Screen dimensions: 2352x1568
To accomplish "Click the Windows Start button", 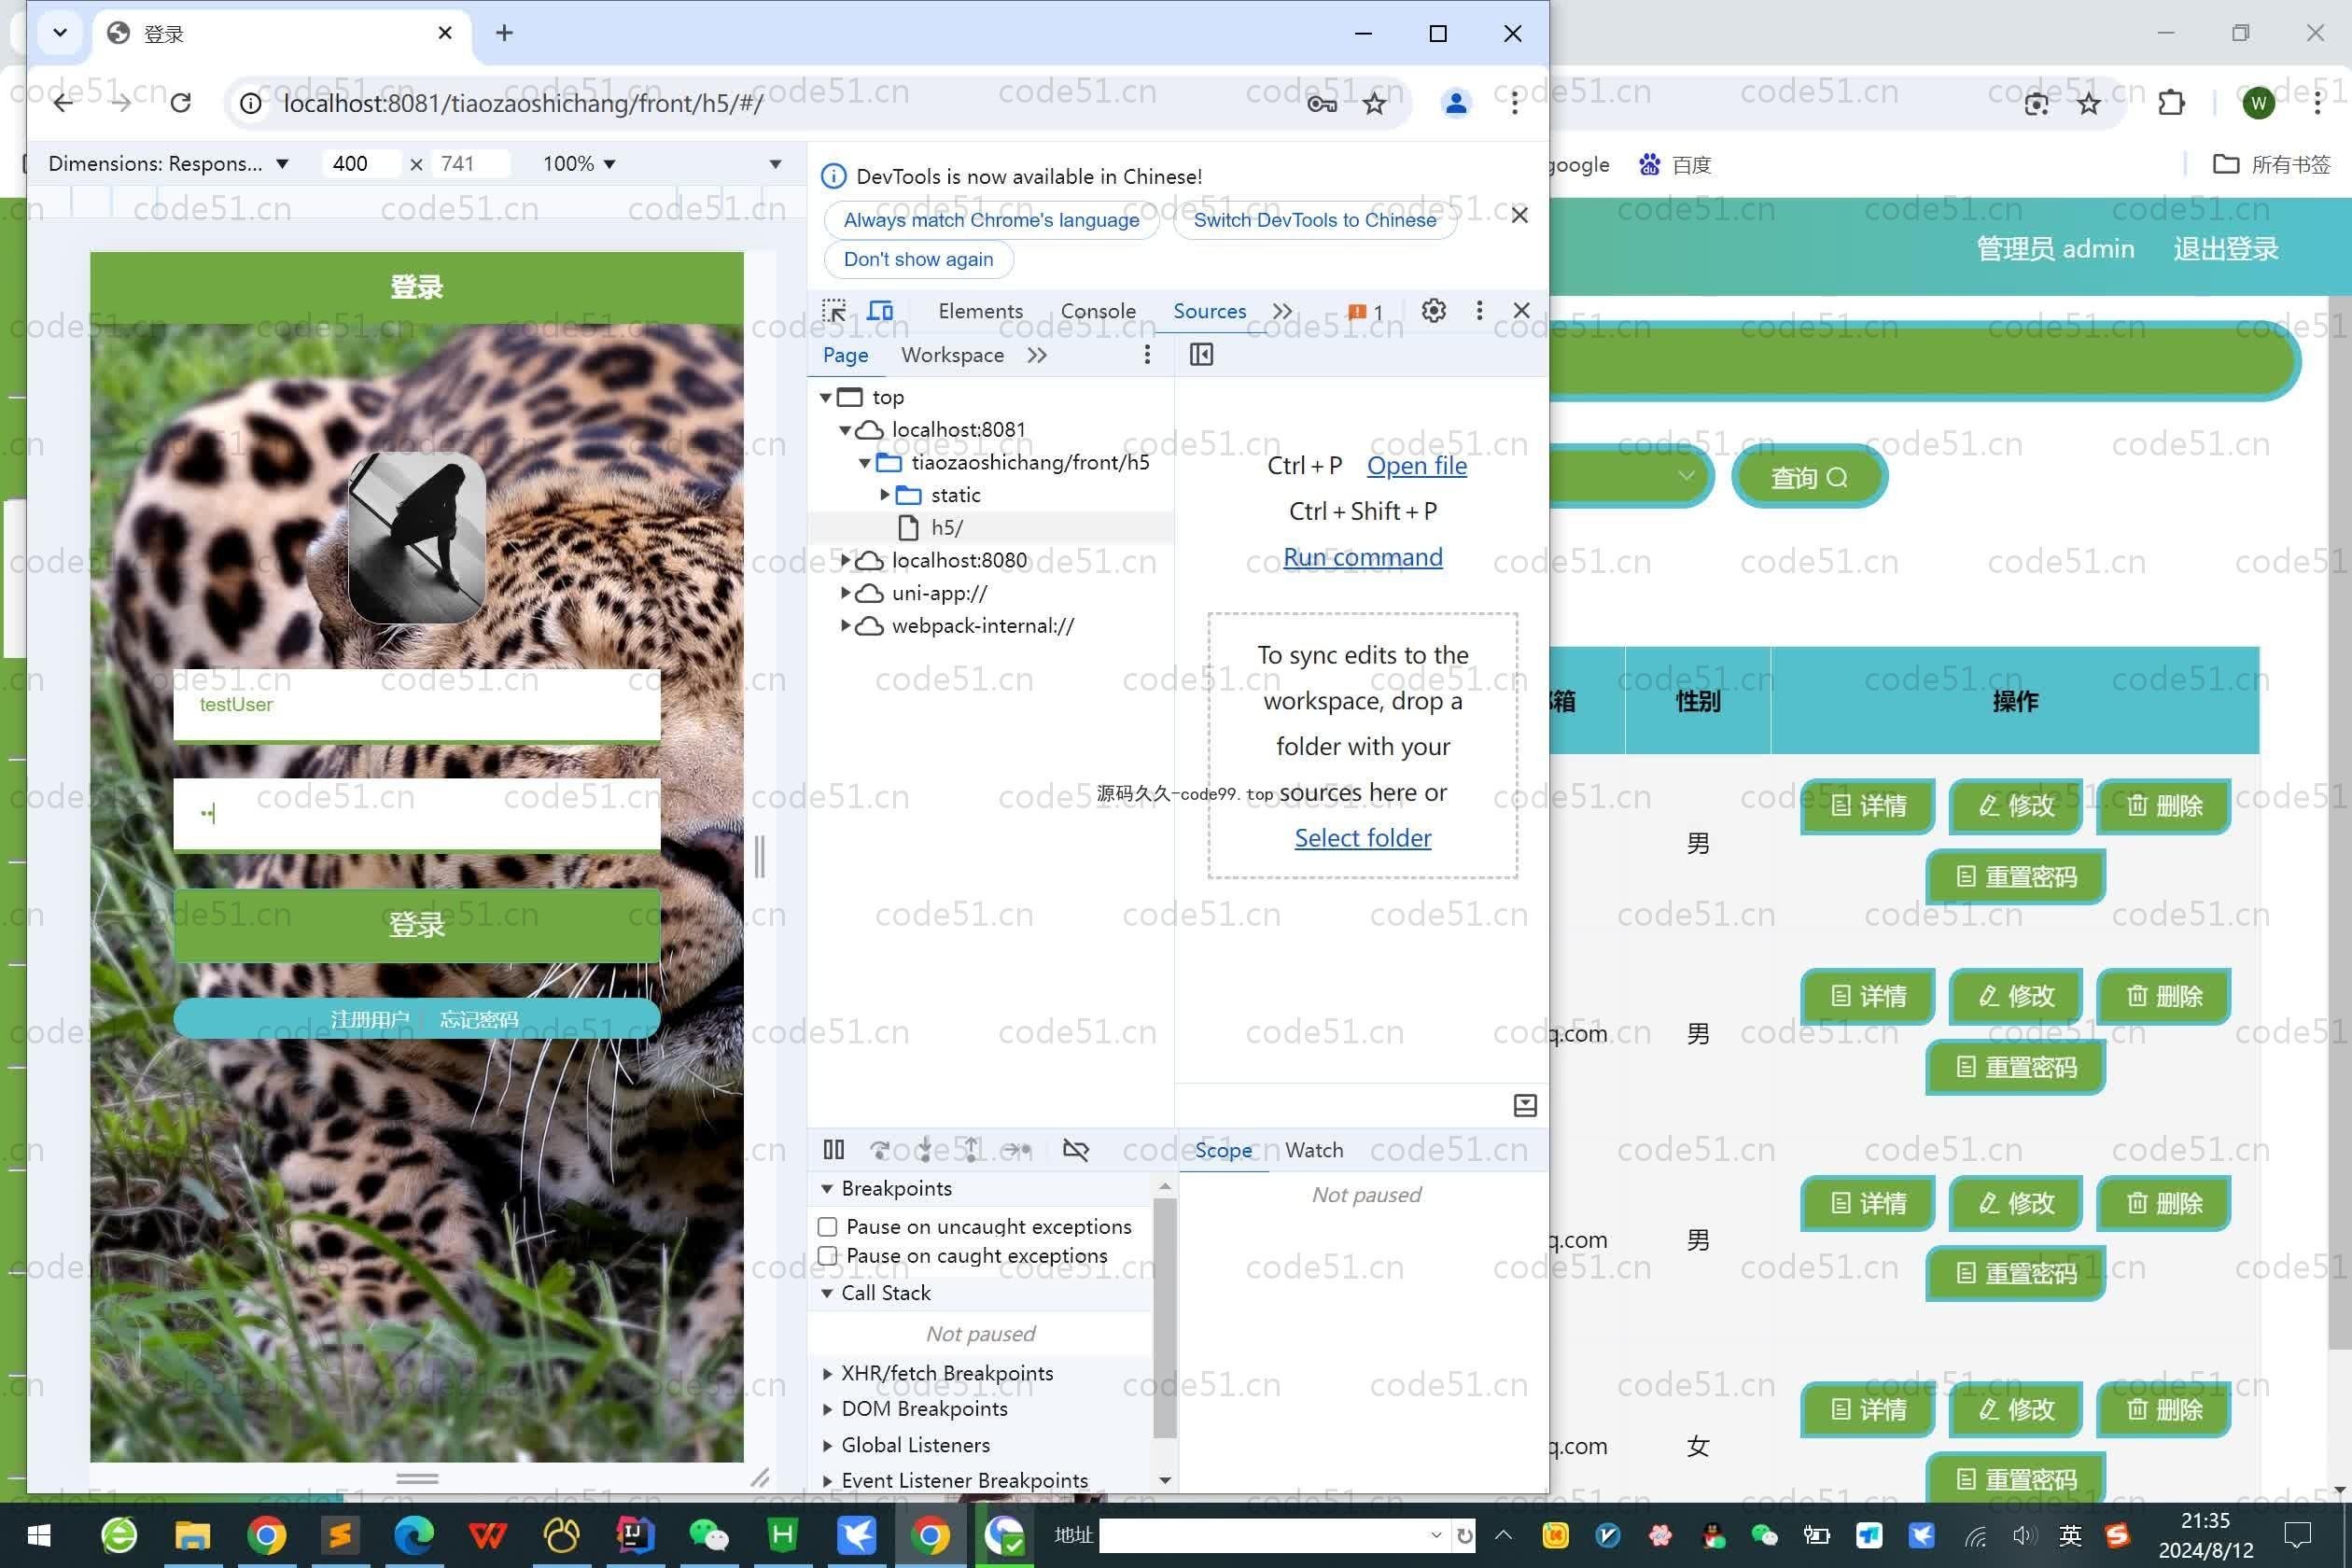I will 38,1535.
